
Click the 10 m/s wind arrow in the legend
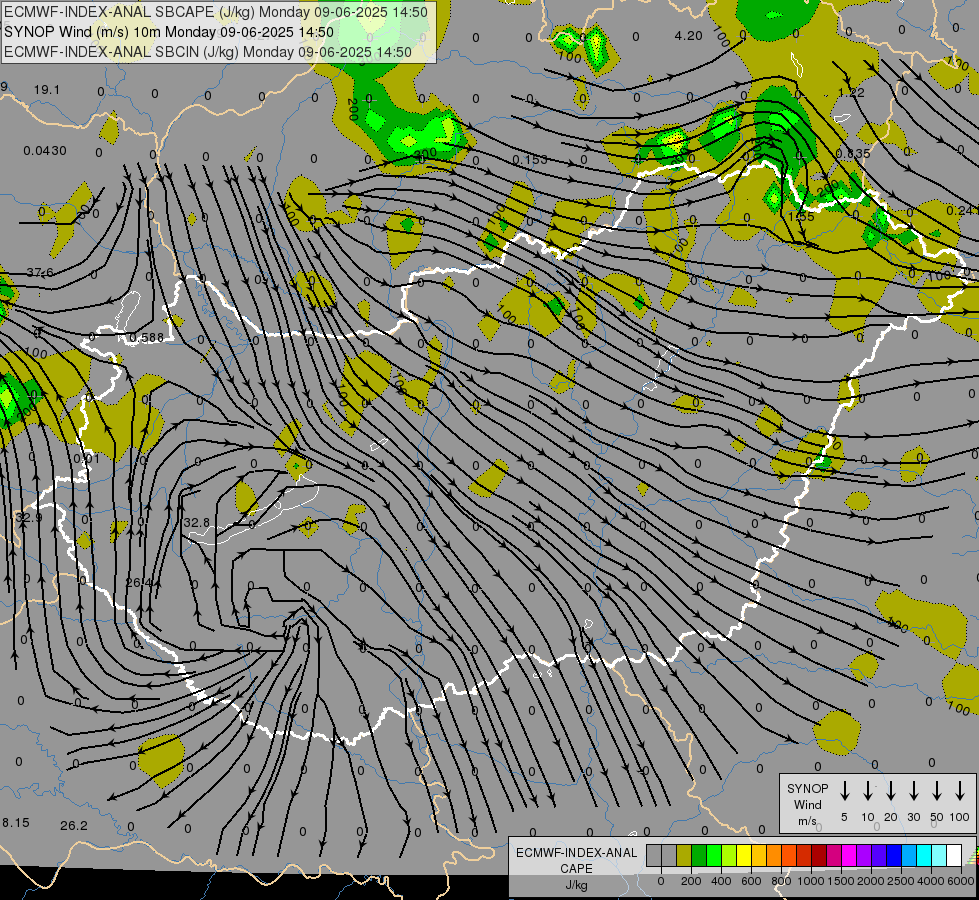[x=868, y=791]
